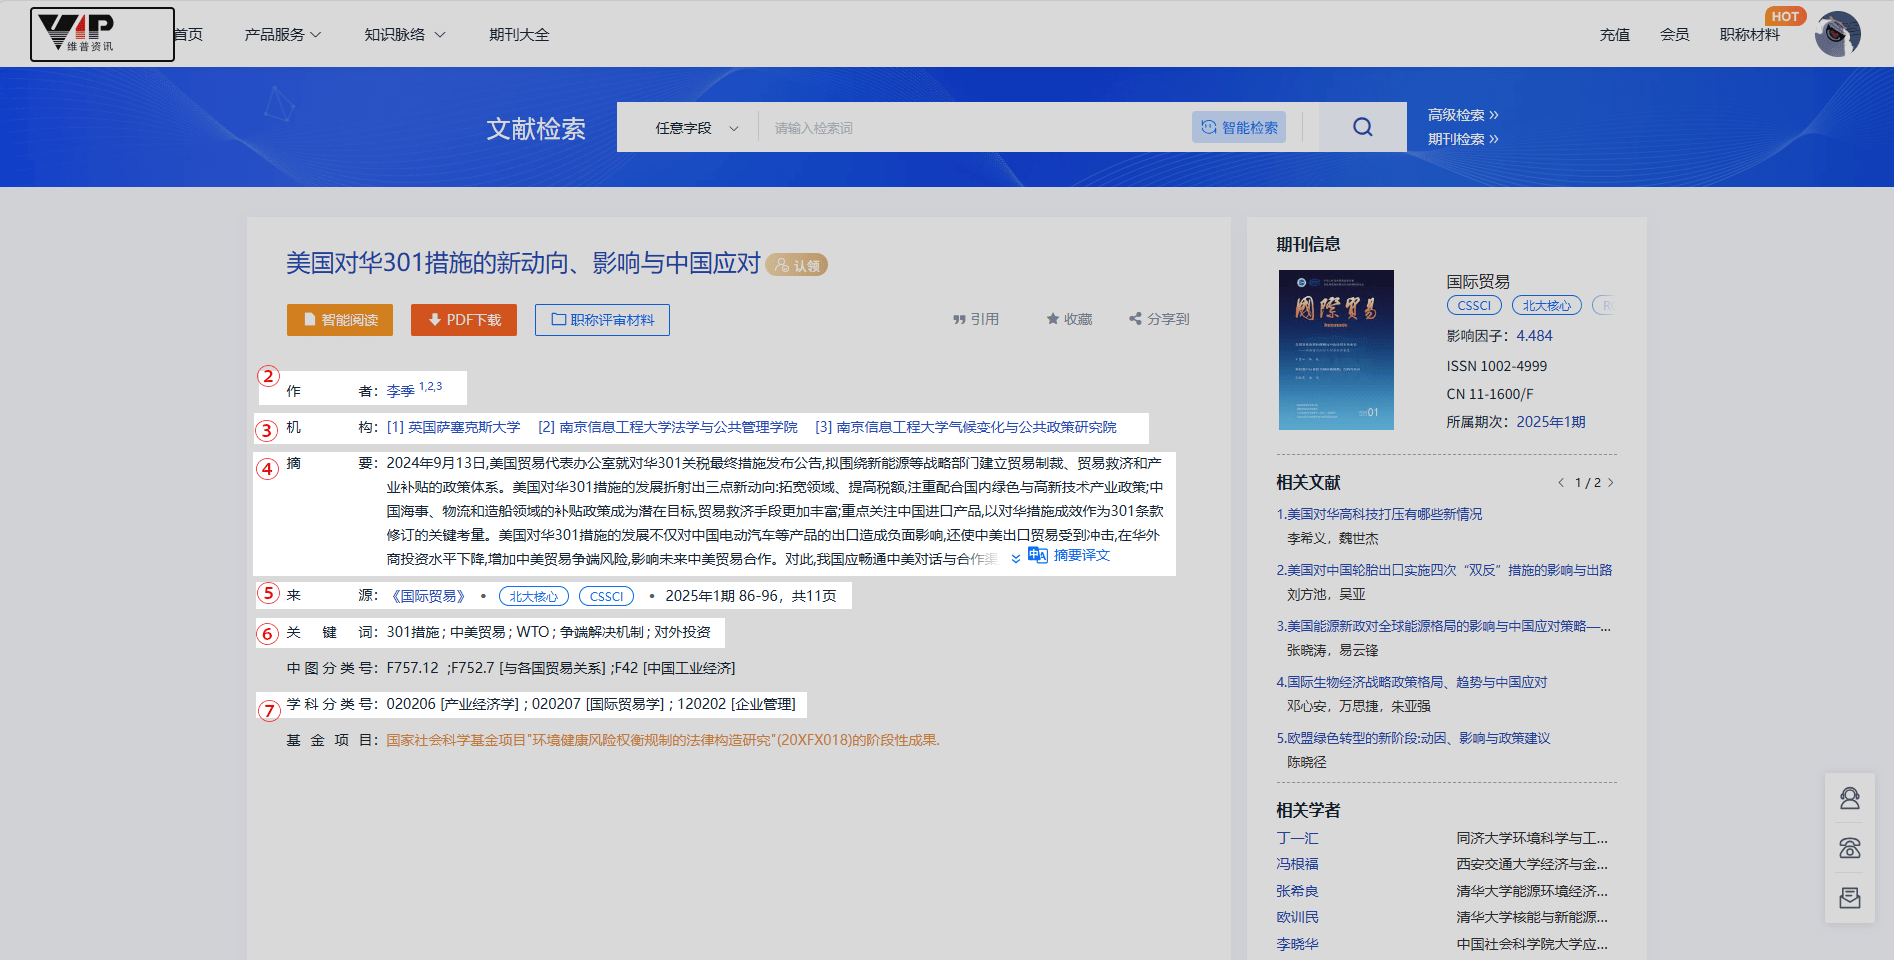Open institution 英国萨塞克斯大学
The image size is (1894, 960).
point(454,427)
